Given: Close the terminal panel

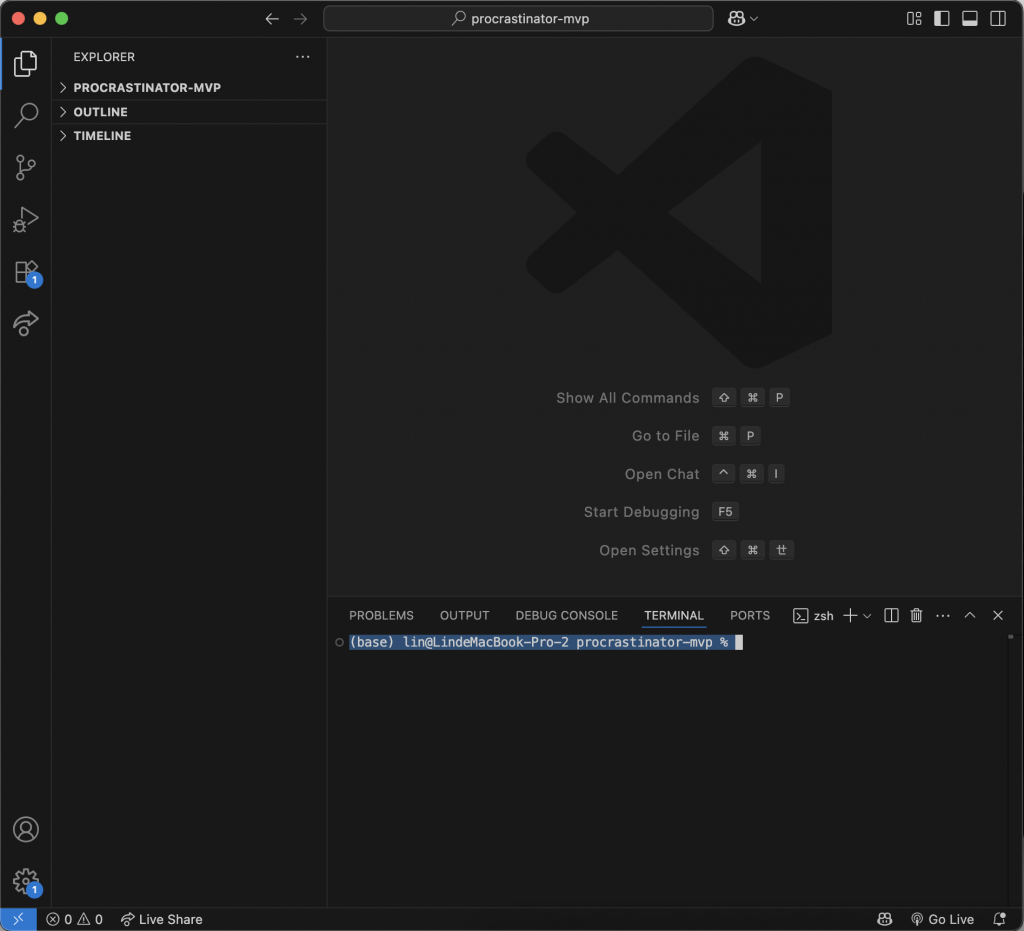Looking at the screenshot, I should click(x=998, y=615).
